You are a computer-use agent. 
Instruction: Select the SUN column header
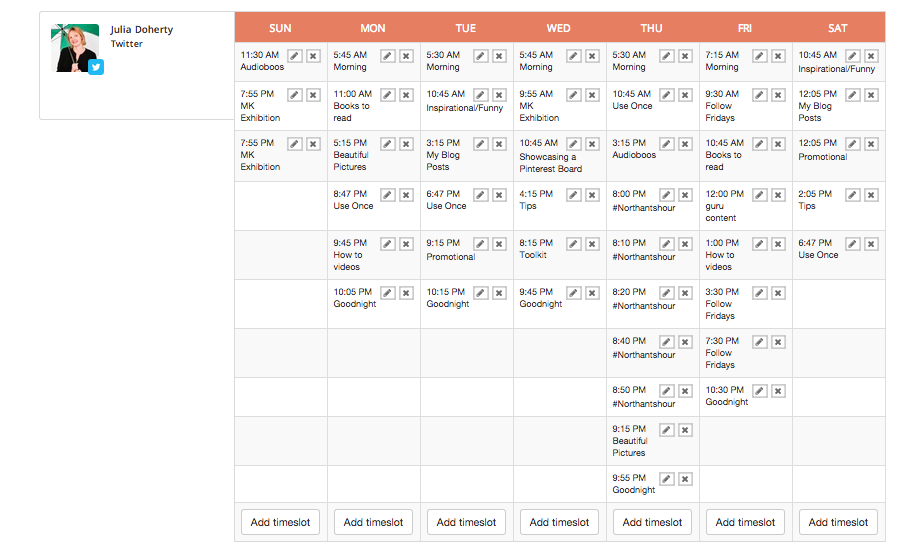(x=280, y=28)
